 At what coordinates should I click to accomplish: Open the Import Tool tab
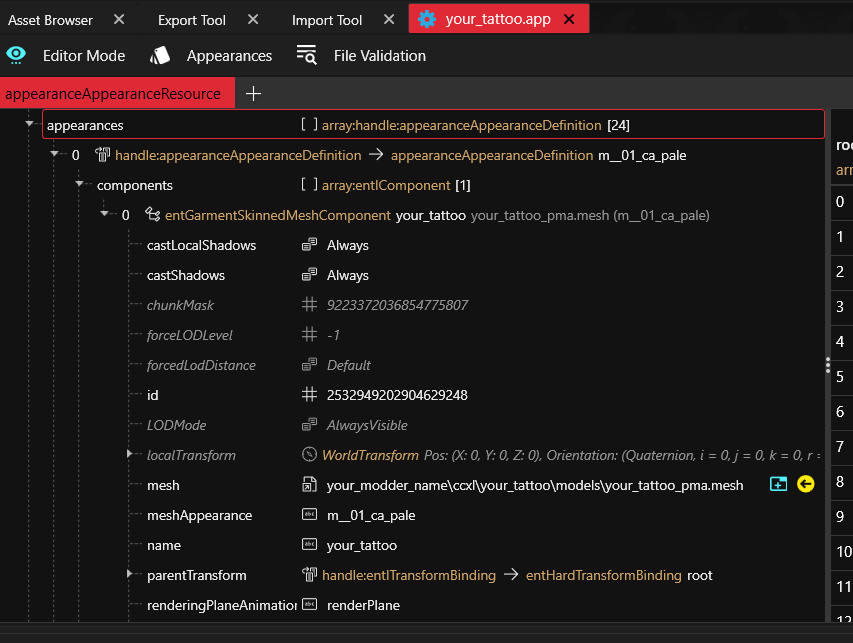coord(326,19)
